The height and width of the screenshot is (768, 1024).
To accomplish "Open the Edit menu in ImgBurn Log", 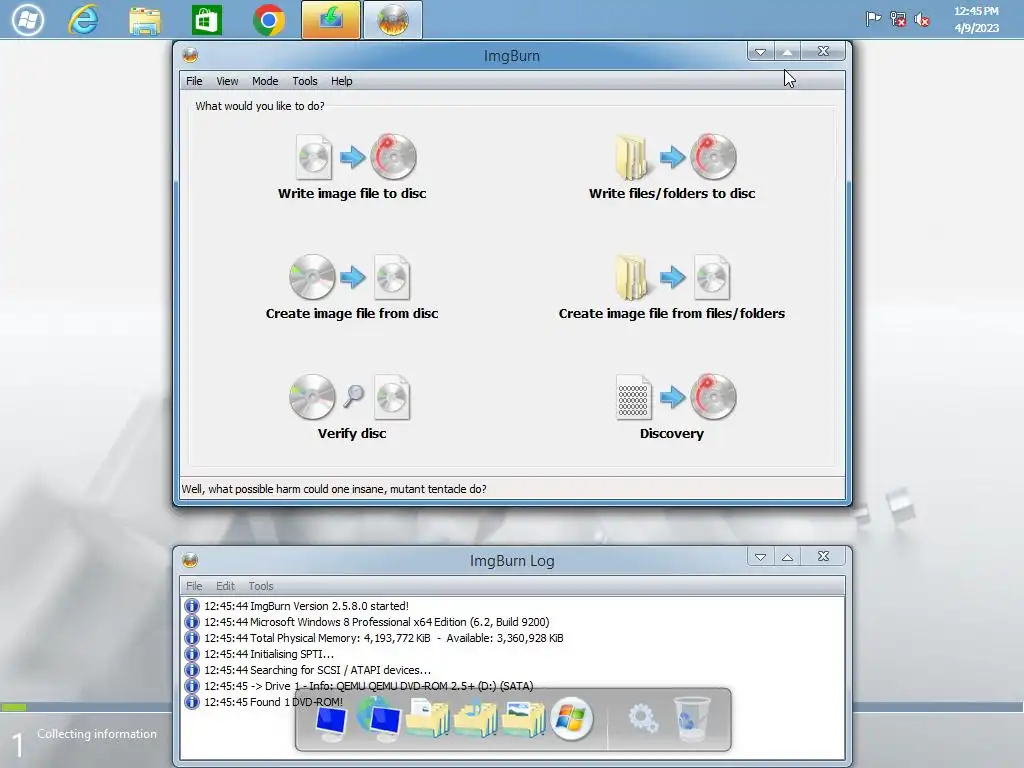I will coord(225,586).
